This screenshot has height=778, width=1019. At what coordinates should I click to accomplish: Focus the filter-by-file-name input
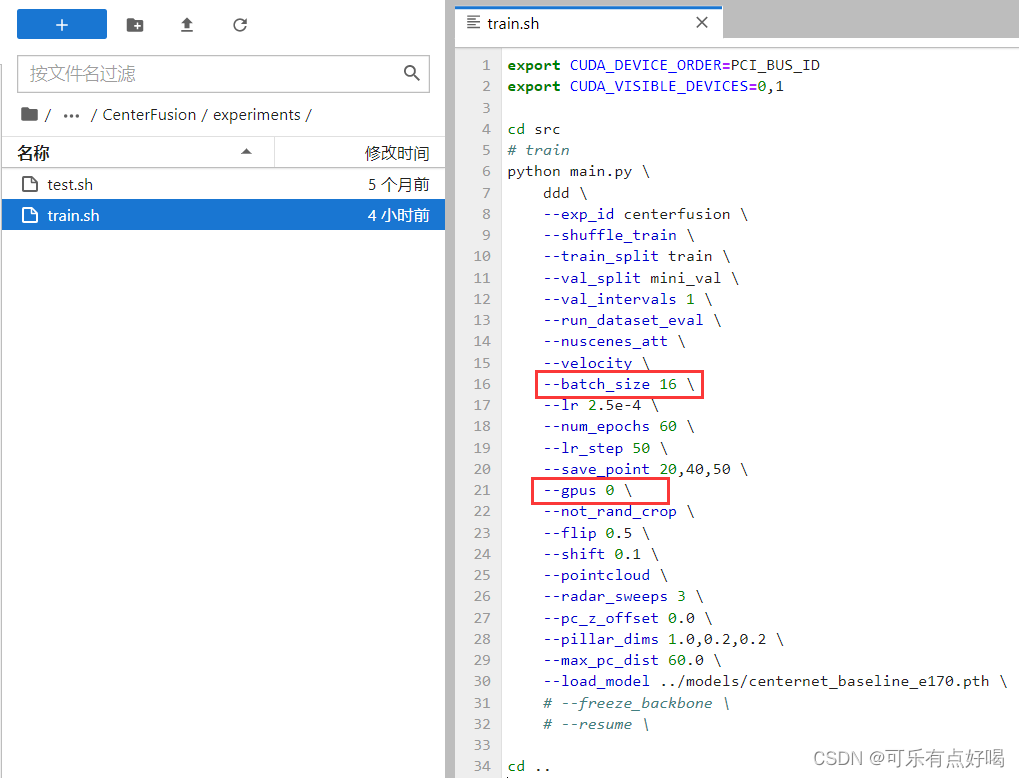point(223,73)
